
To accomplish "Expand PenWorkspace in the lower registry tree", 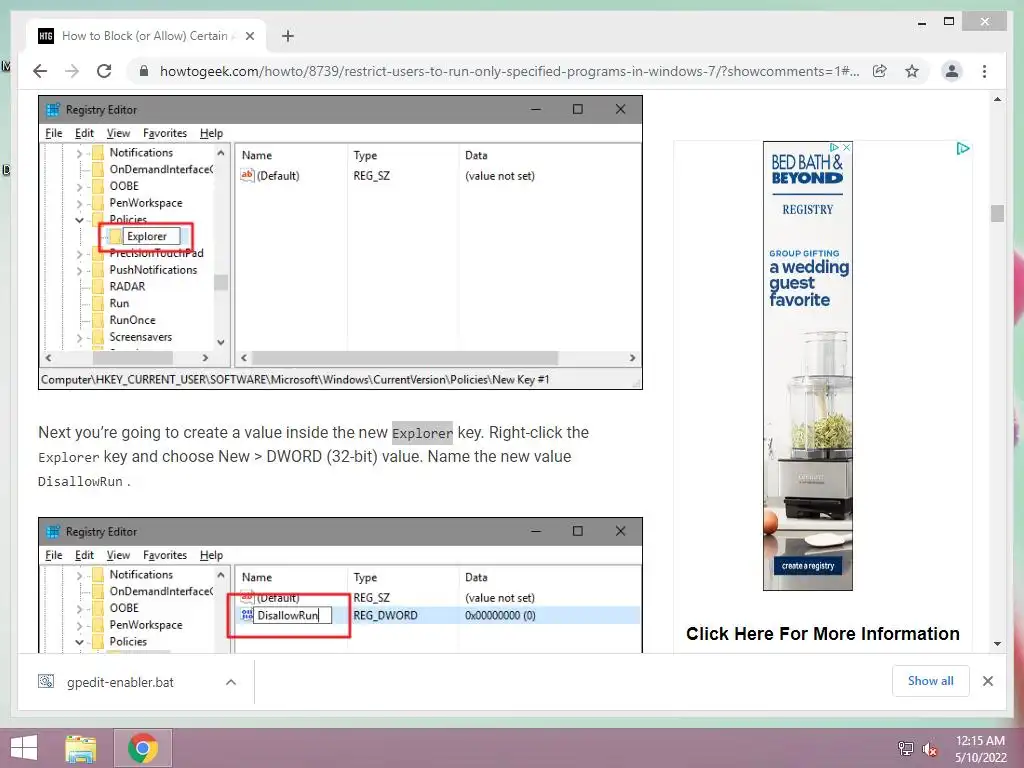I will [x=79, y=626].
